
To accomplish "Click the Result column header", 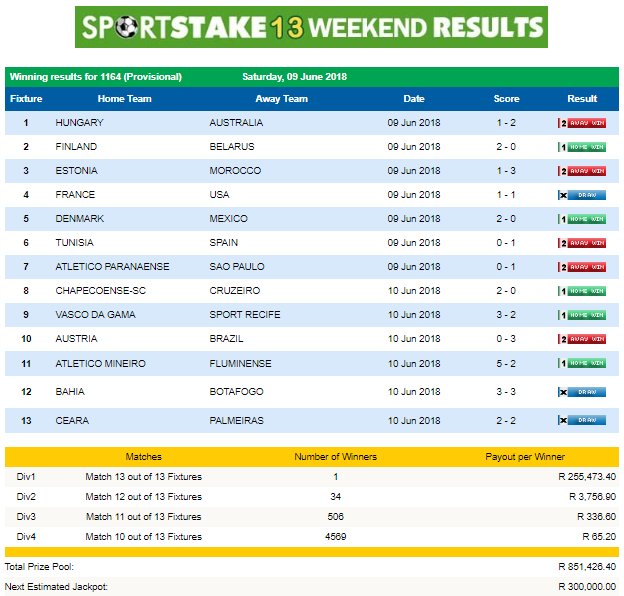I will click(582, 99).
